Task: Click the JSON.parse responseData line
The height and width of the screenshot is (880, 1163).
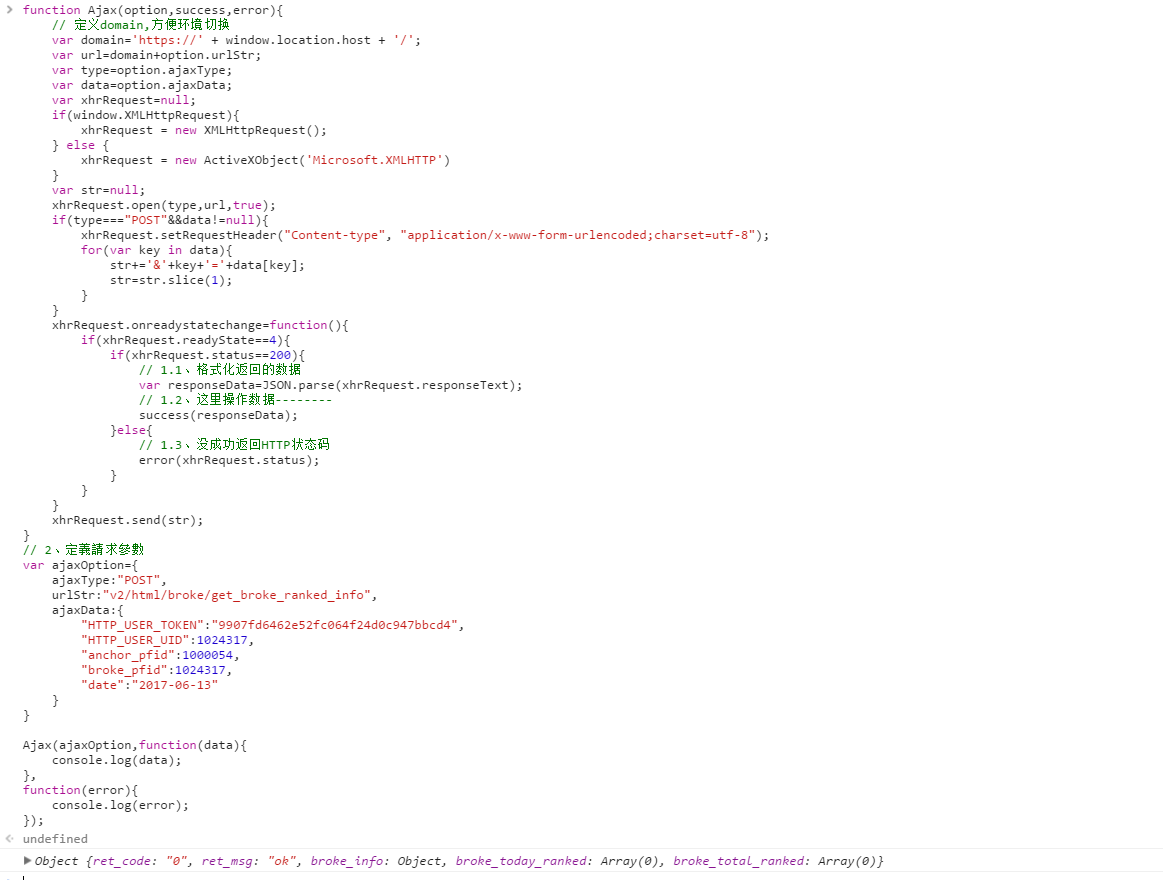Action: pos(331,385)
